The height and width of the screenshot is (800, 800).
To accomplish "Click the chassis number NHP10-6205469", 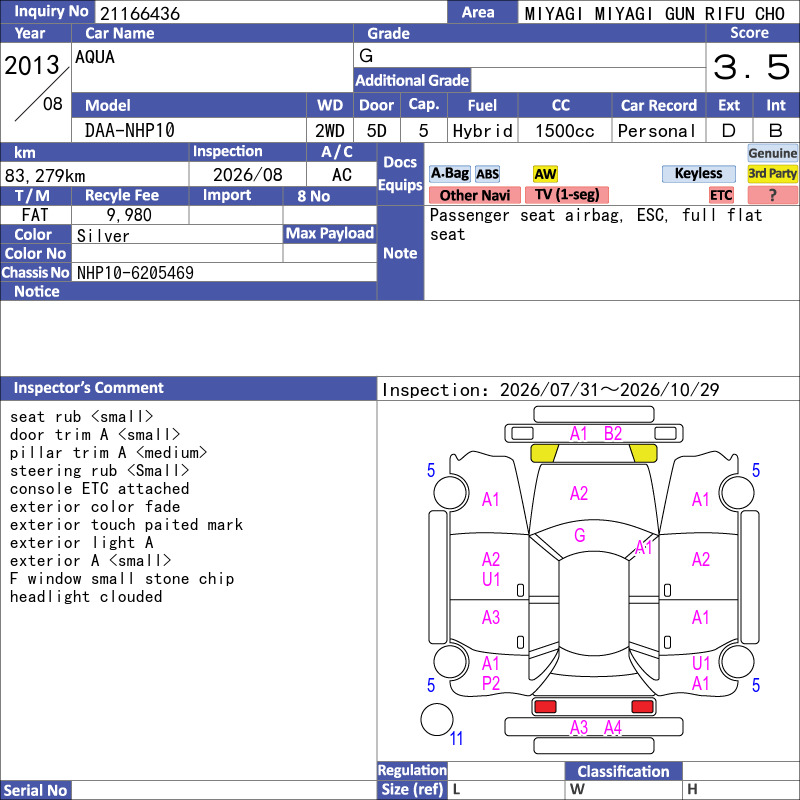I will (135, 273).
